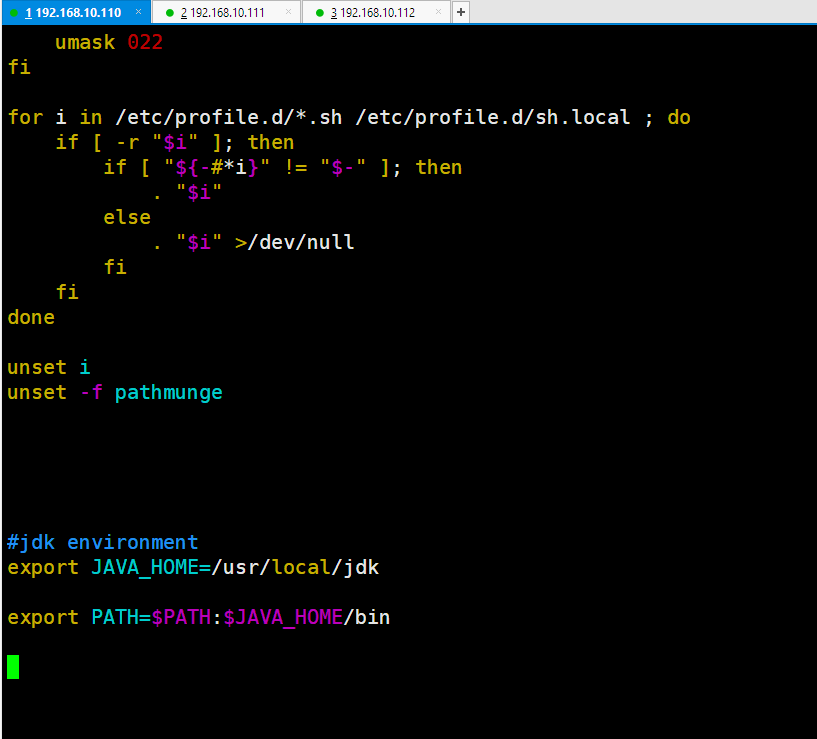Open a new session tab with plus button
The width and height of the screenshot is (817, 739).
(x=461, y=13)
